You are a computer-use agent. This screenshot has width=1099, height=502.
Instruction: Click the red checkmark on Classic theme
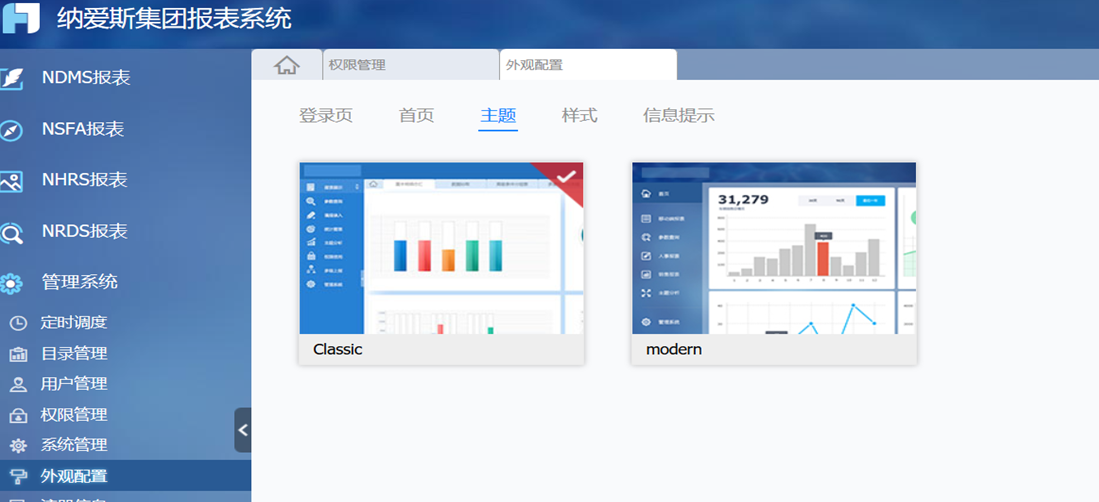point(566,176)
